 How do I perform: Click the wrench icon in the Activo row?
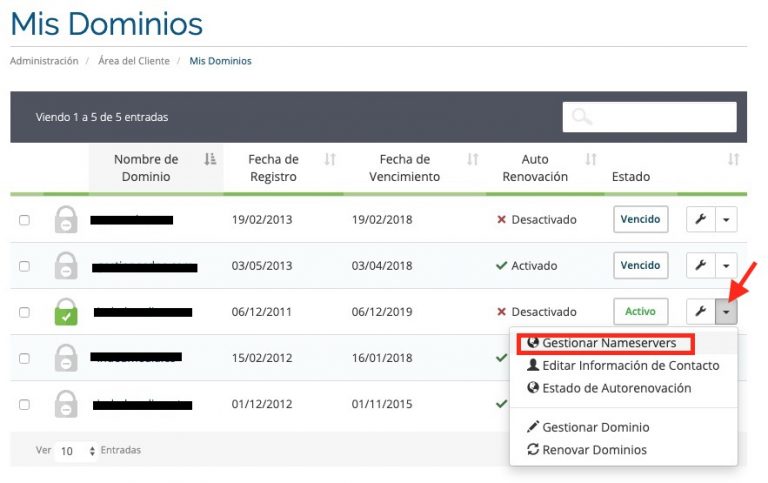[701, 312]
